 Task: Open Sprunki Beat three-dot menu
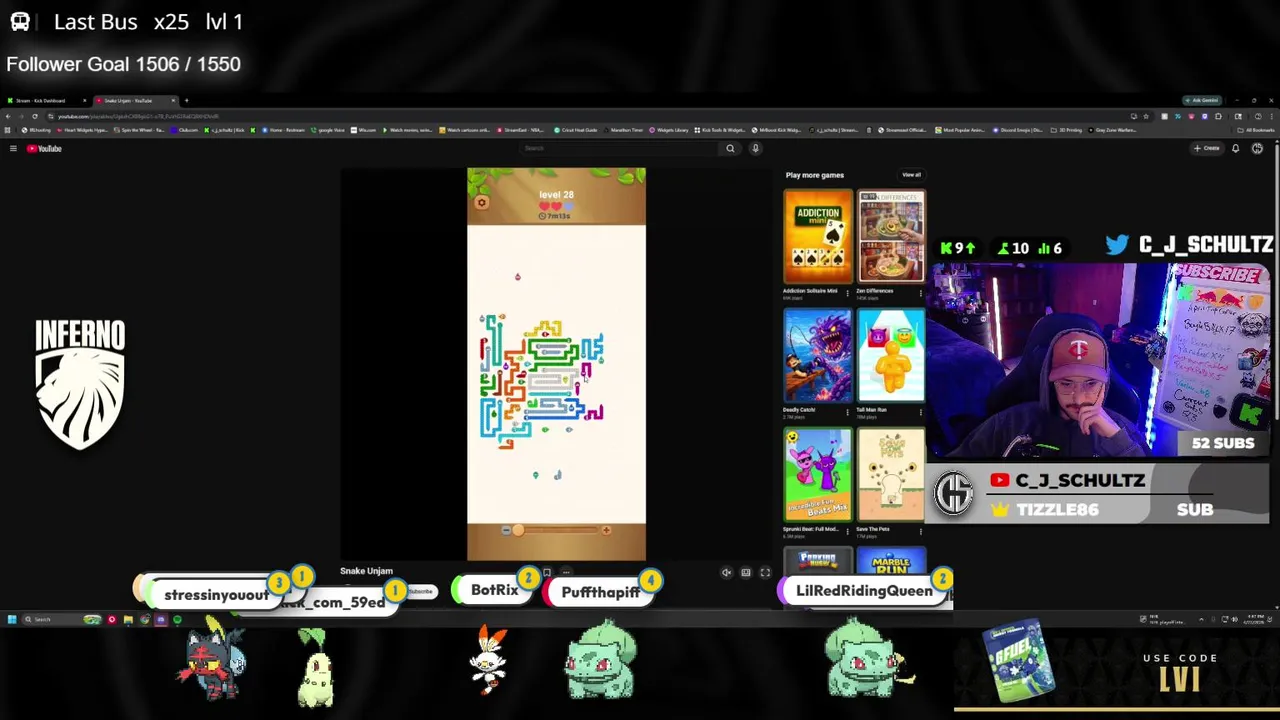pos(847,530)
